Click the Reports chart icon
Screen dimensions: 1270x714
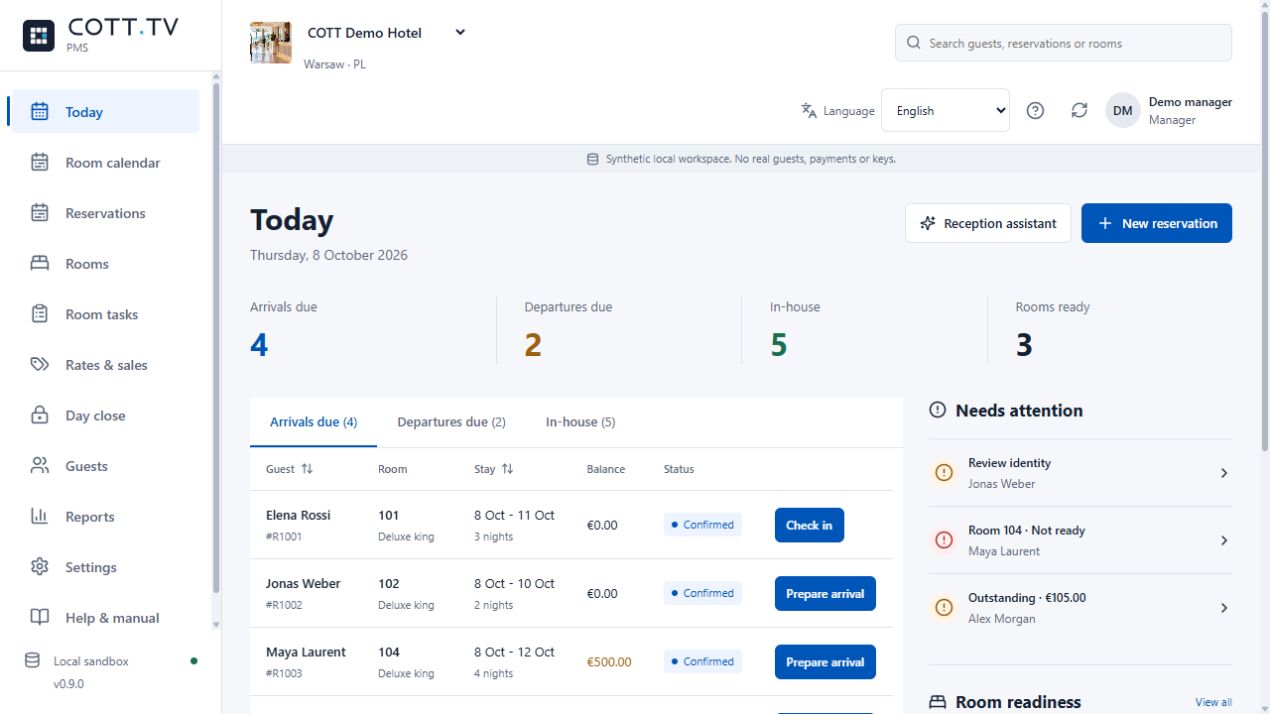40,517
